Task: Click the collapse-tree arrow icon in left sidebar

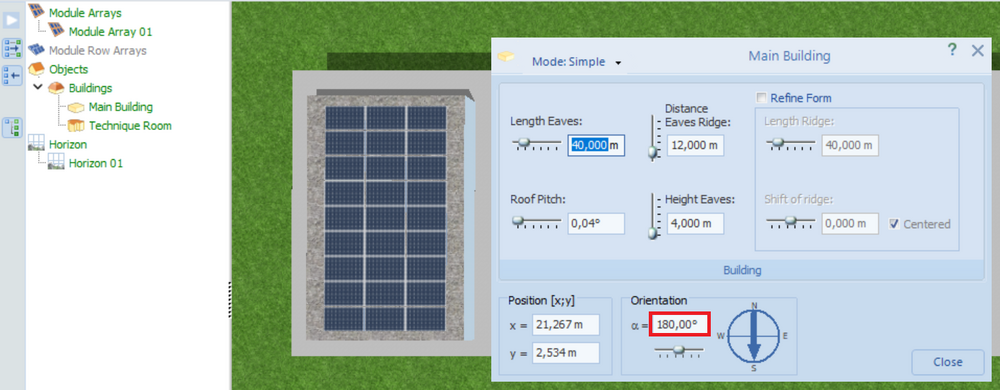Action: [x=12, y=75]
